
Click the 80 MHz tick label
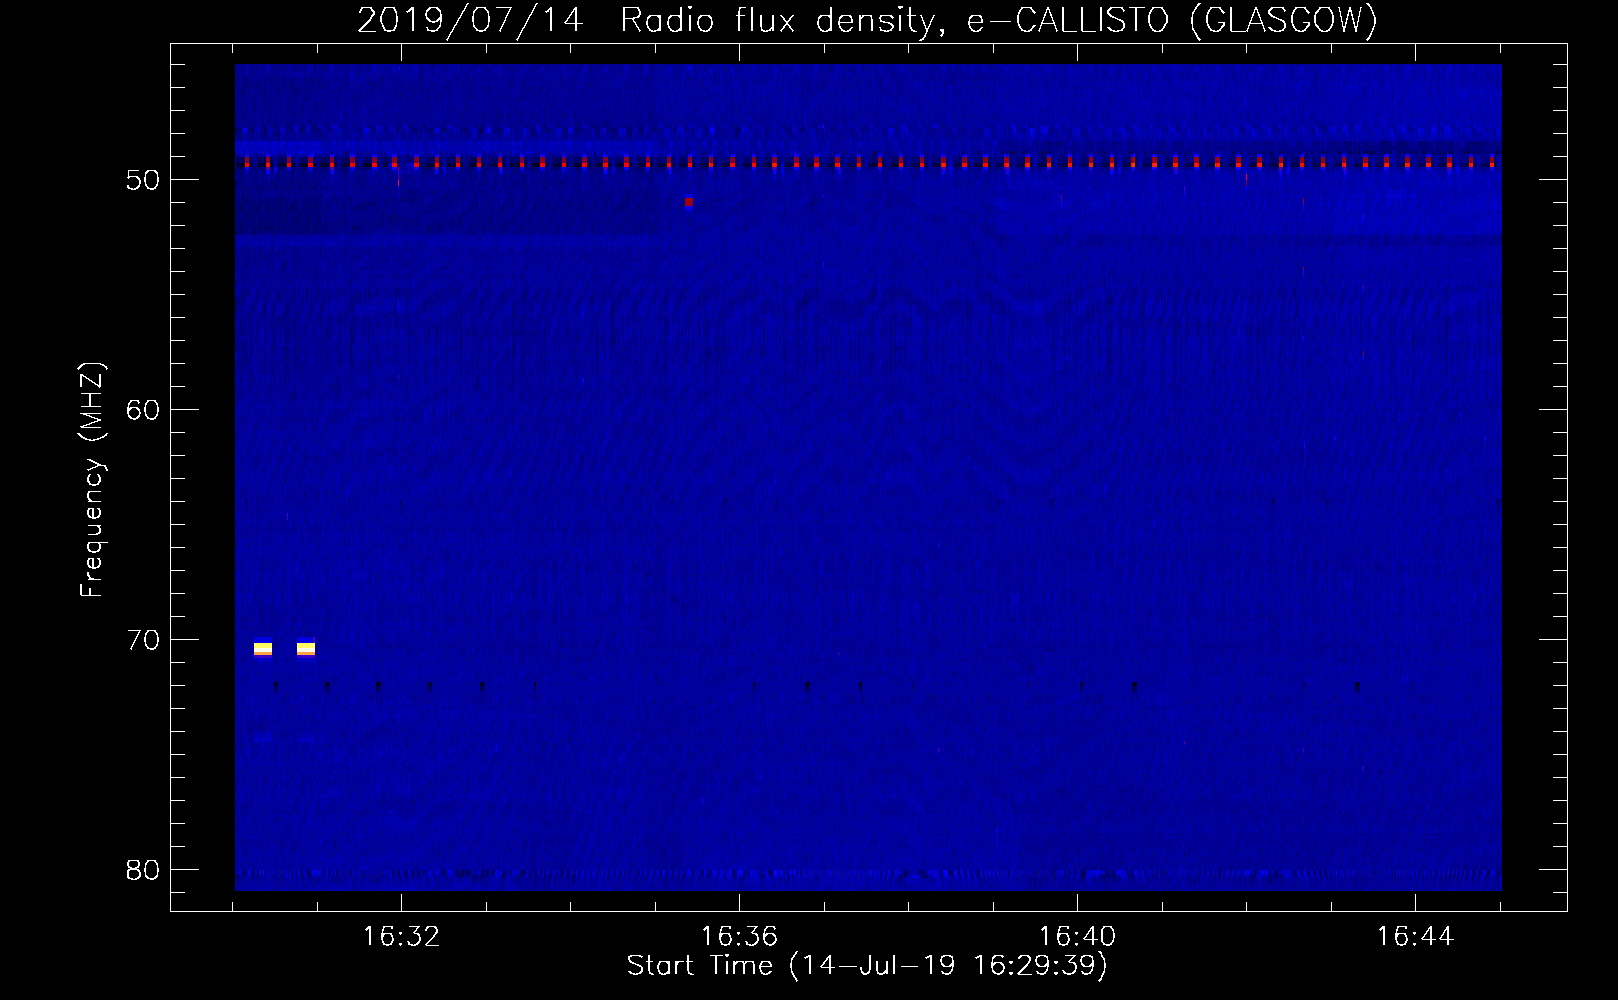click(x=143, y=870)
